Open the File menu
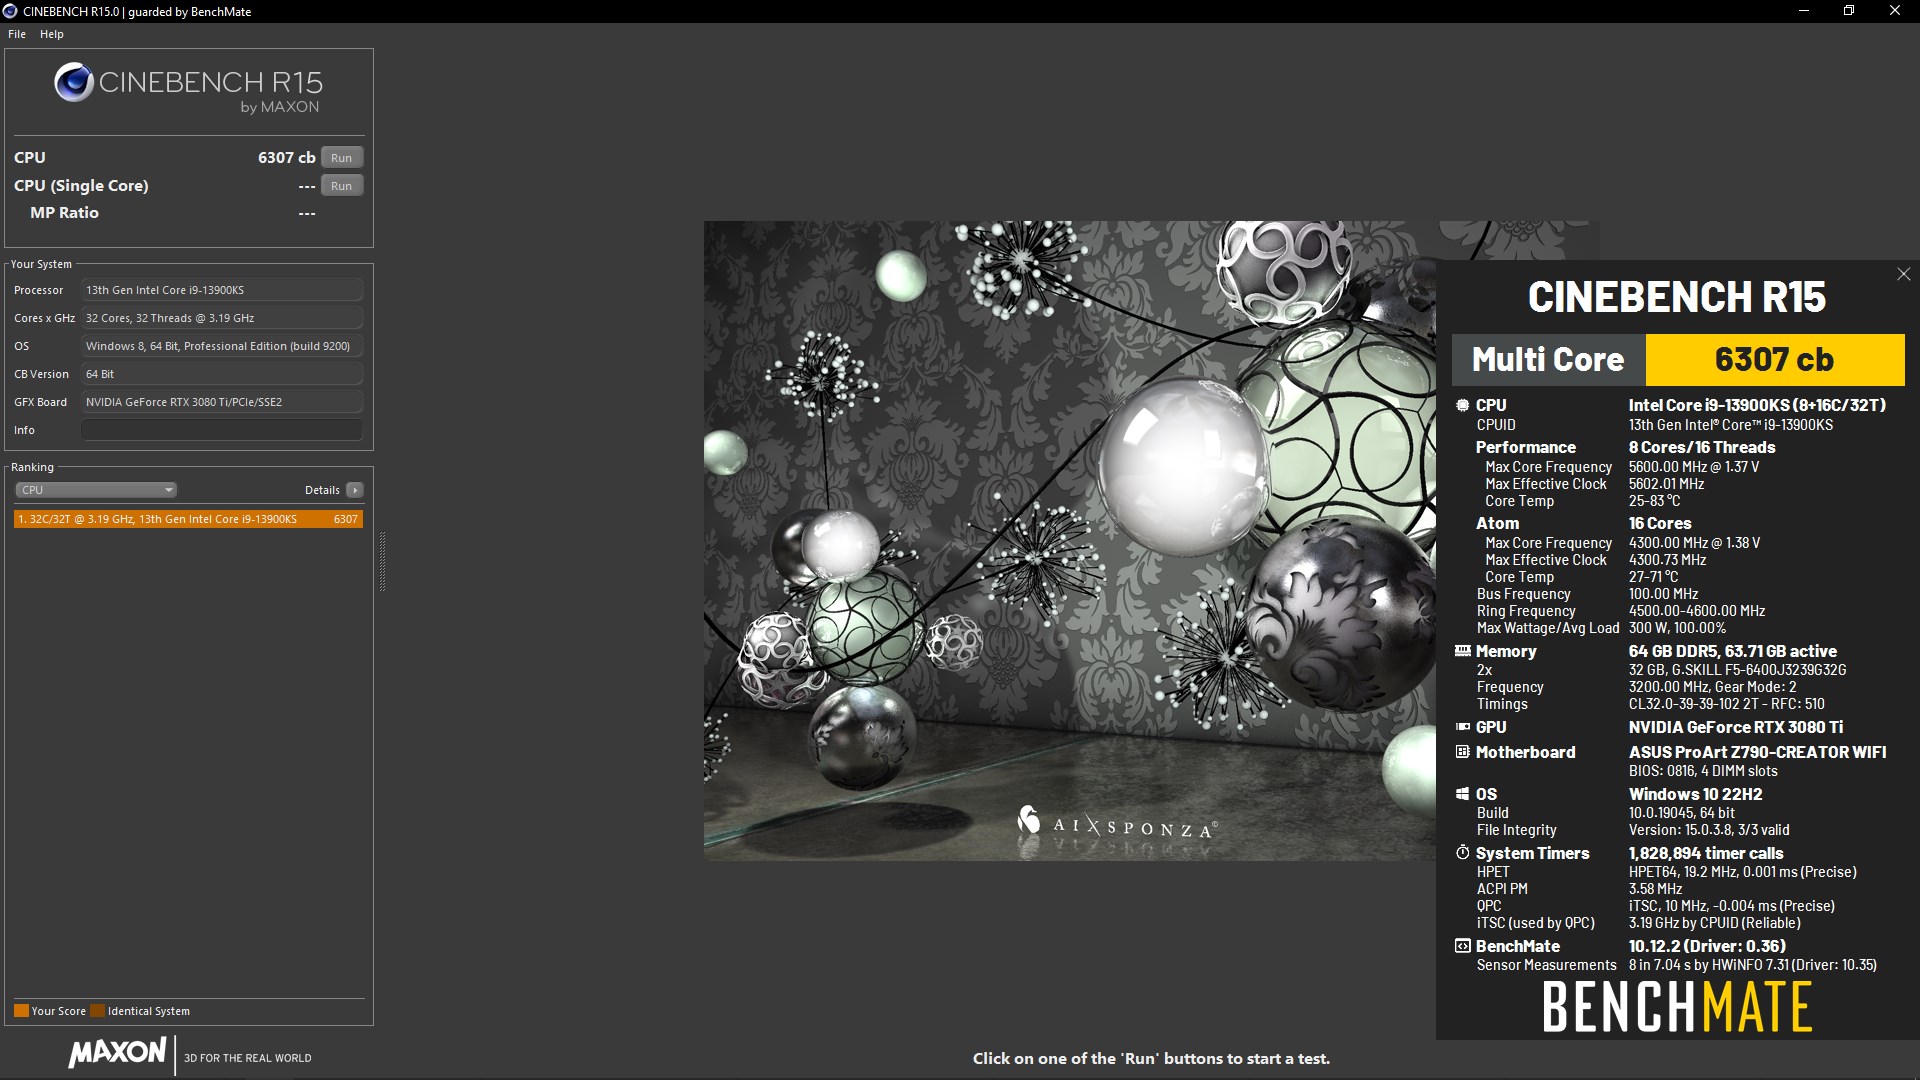This screenshot has height=1080, width=1920. point(17,34)
